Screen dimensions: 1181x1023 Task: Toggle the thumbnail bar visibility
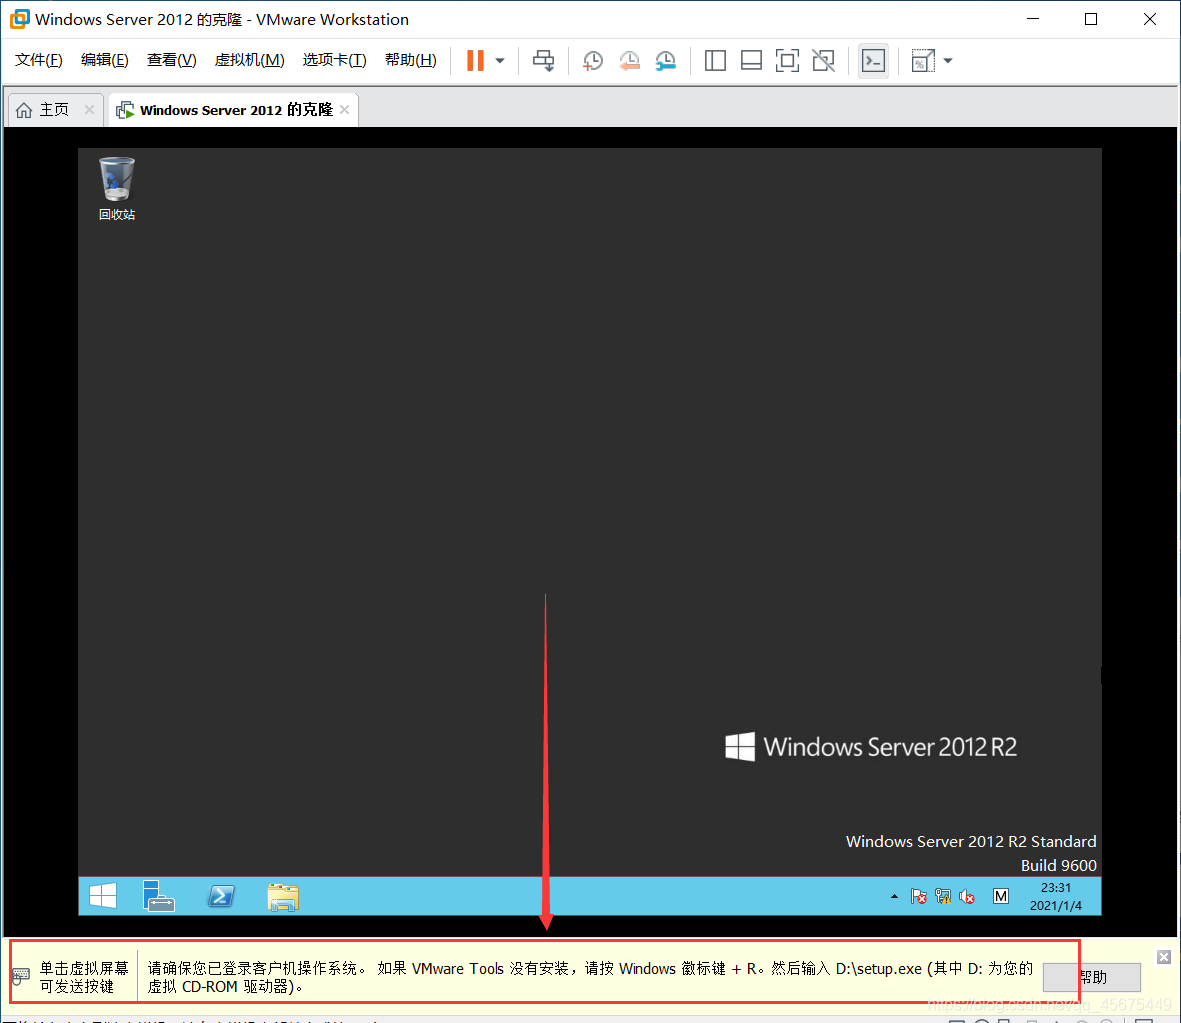[x=751, y=60]
